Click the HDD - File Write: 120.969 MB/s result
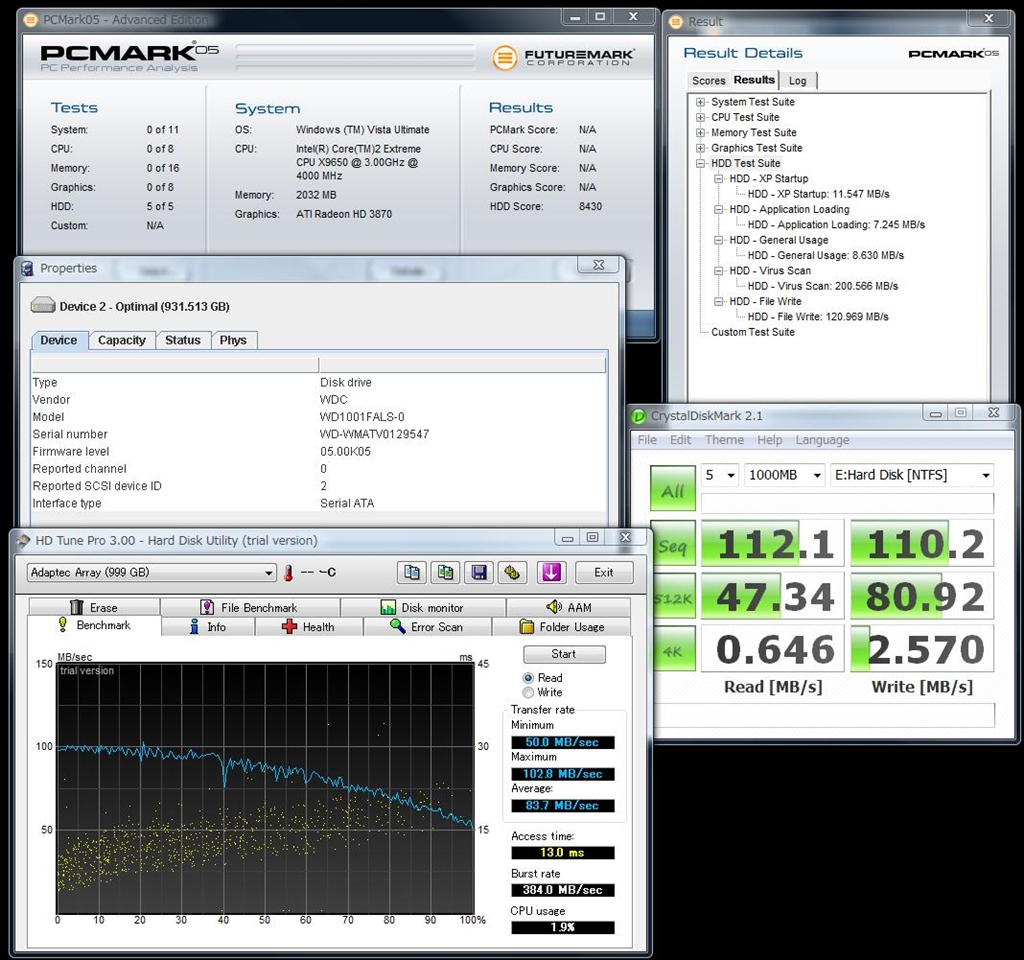 tap(818, 317)
